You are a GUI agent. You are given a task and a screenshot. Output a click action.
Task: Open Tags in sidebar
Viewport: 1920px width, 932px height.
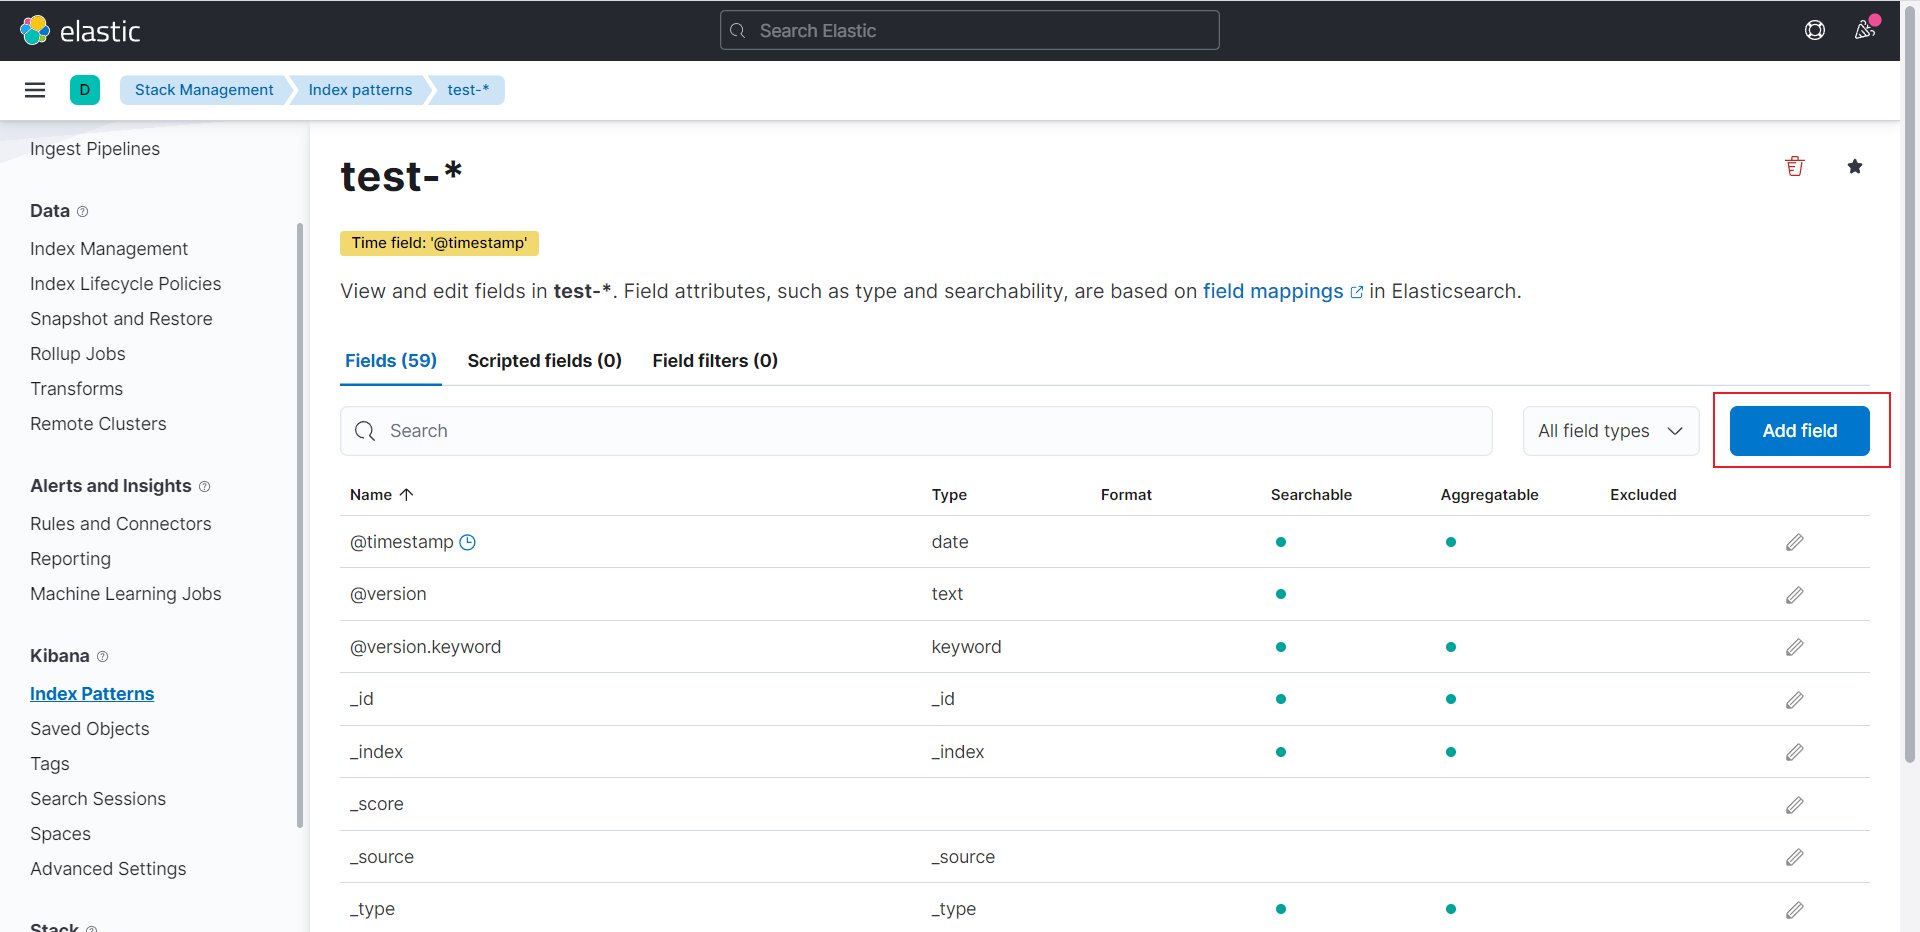click(50, 764)
